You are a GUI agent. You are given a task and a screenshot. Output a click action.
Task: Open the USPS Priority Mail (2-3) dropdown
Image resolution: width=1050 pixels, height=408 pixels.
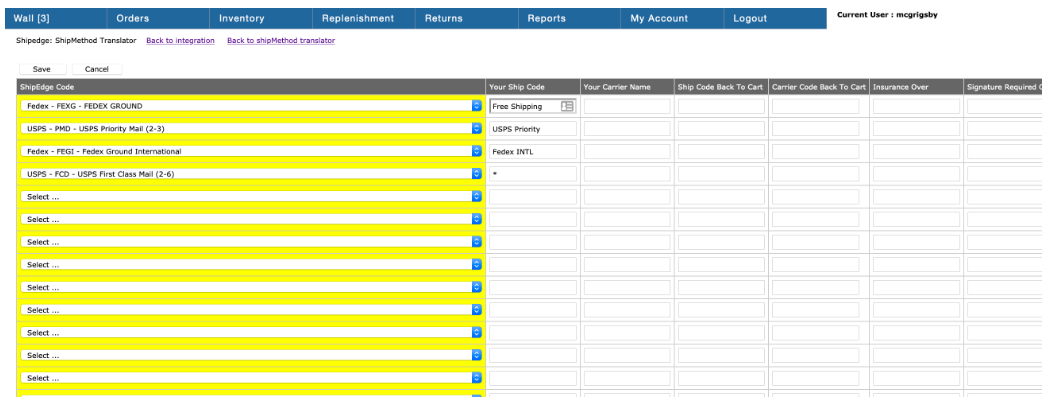click(251, 129)
